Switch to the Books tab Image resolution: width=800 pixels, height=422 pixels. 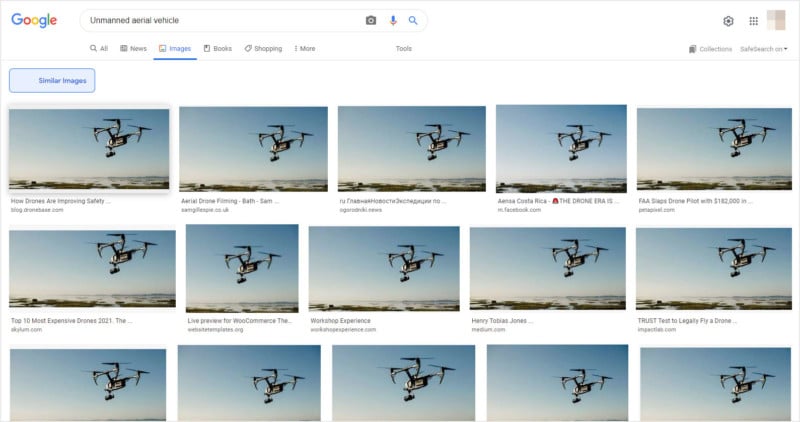(x=218, y=48)
